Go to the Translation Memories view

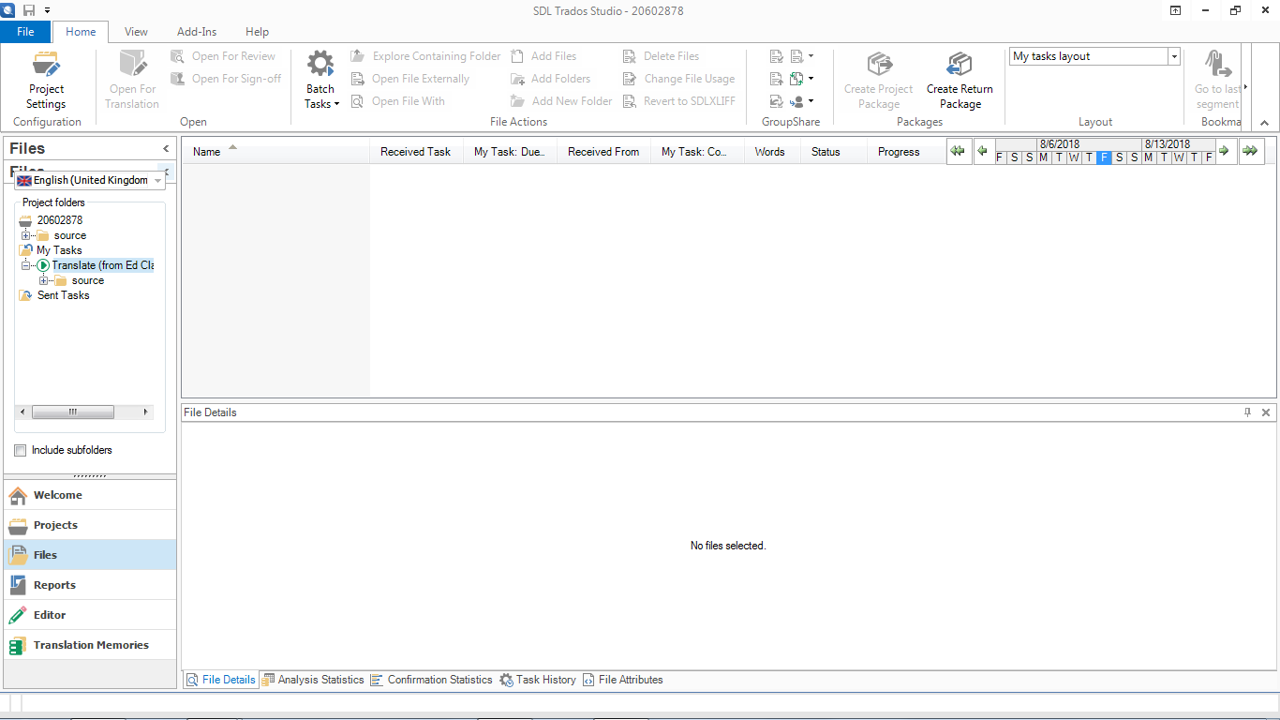89,645
